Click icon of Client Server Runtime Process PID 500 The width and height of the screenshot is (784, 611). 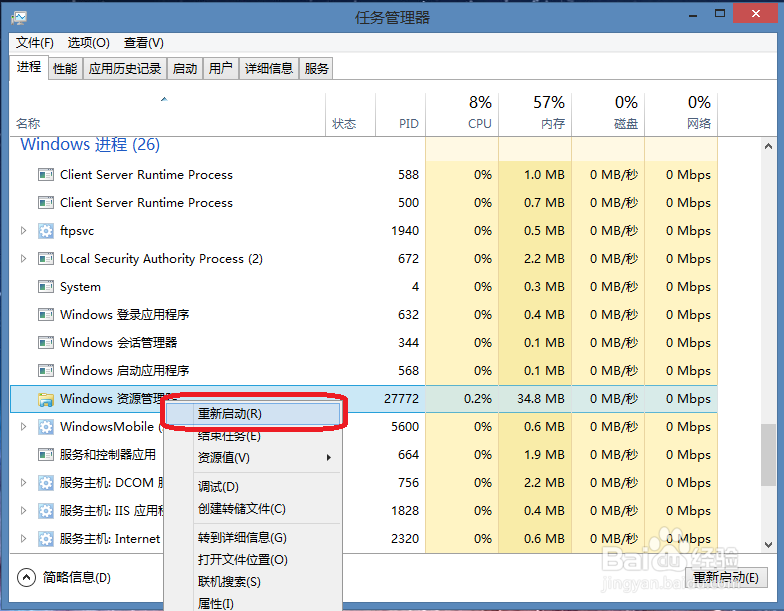(x=46, y=202)
